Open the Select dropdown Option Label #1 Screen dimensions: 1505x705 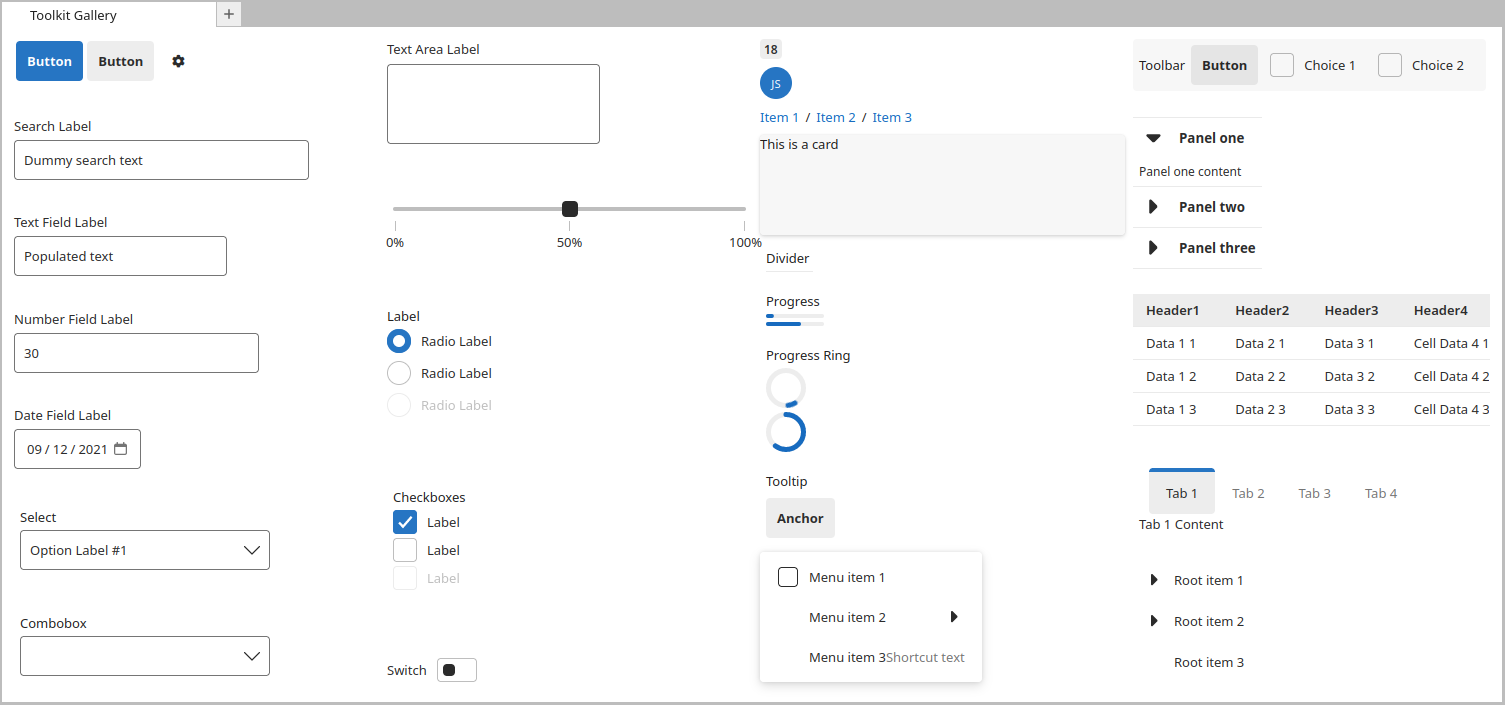(145, 550)
